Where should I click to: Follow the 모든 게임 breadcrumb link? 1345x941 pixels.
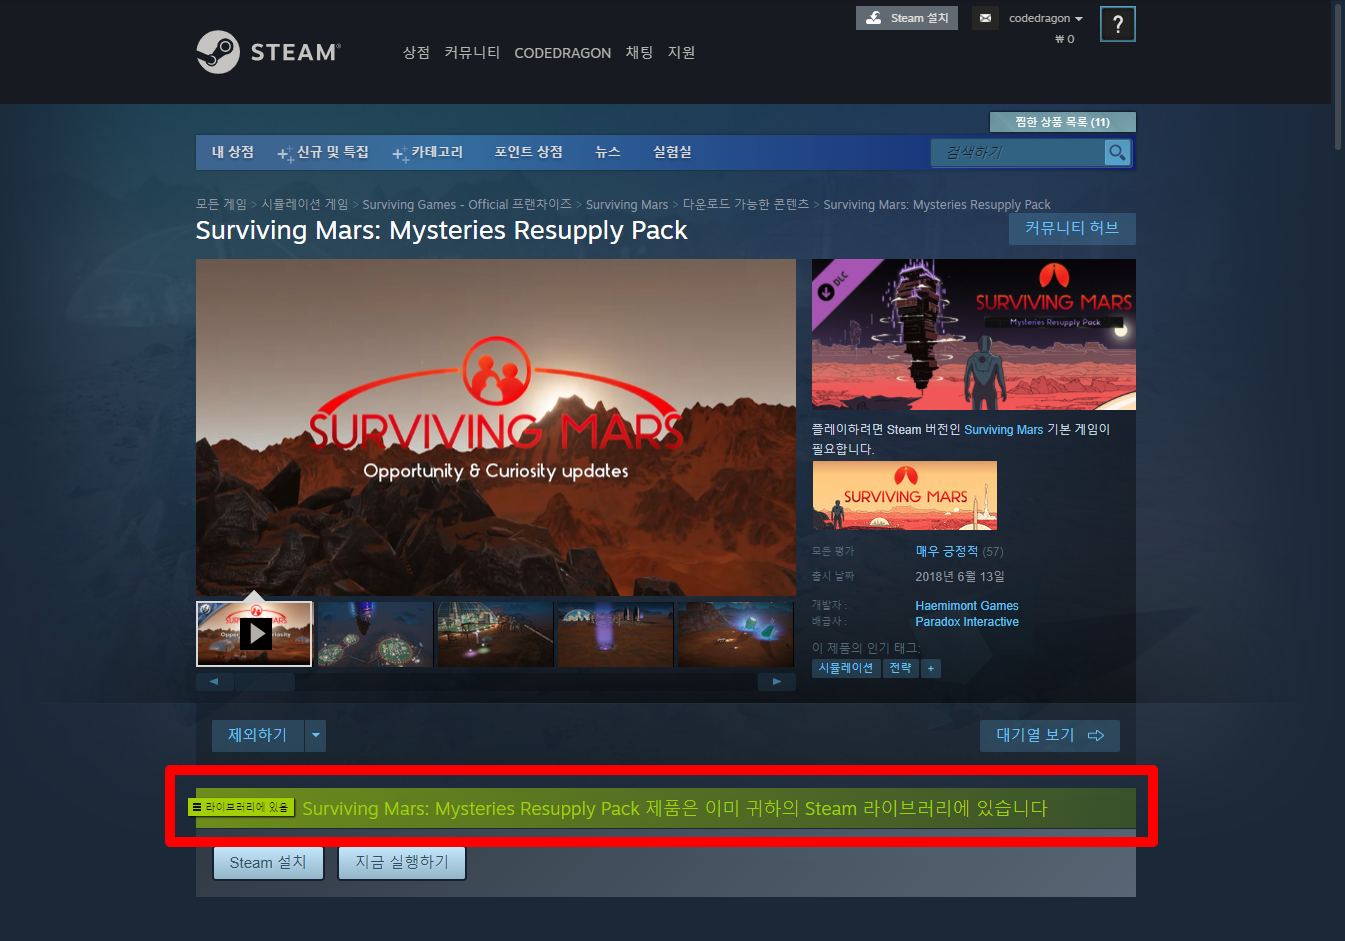pyautogui.click(x=221, y=204)
